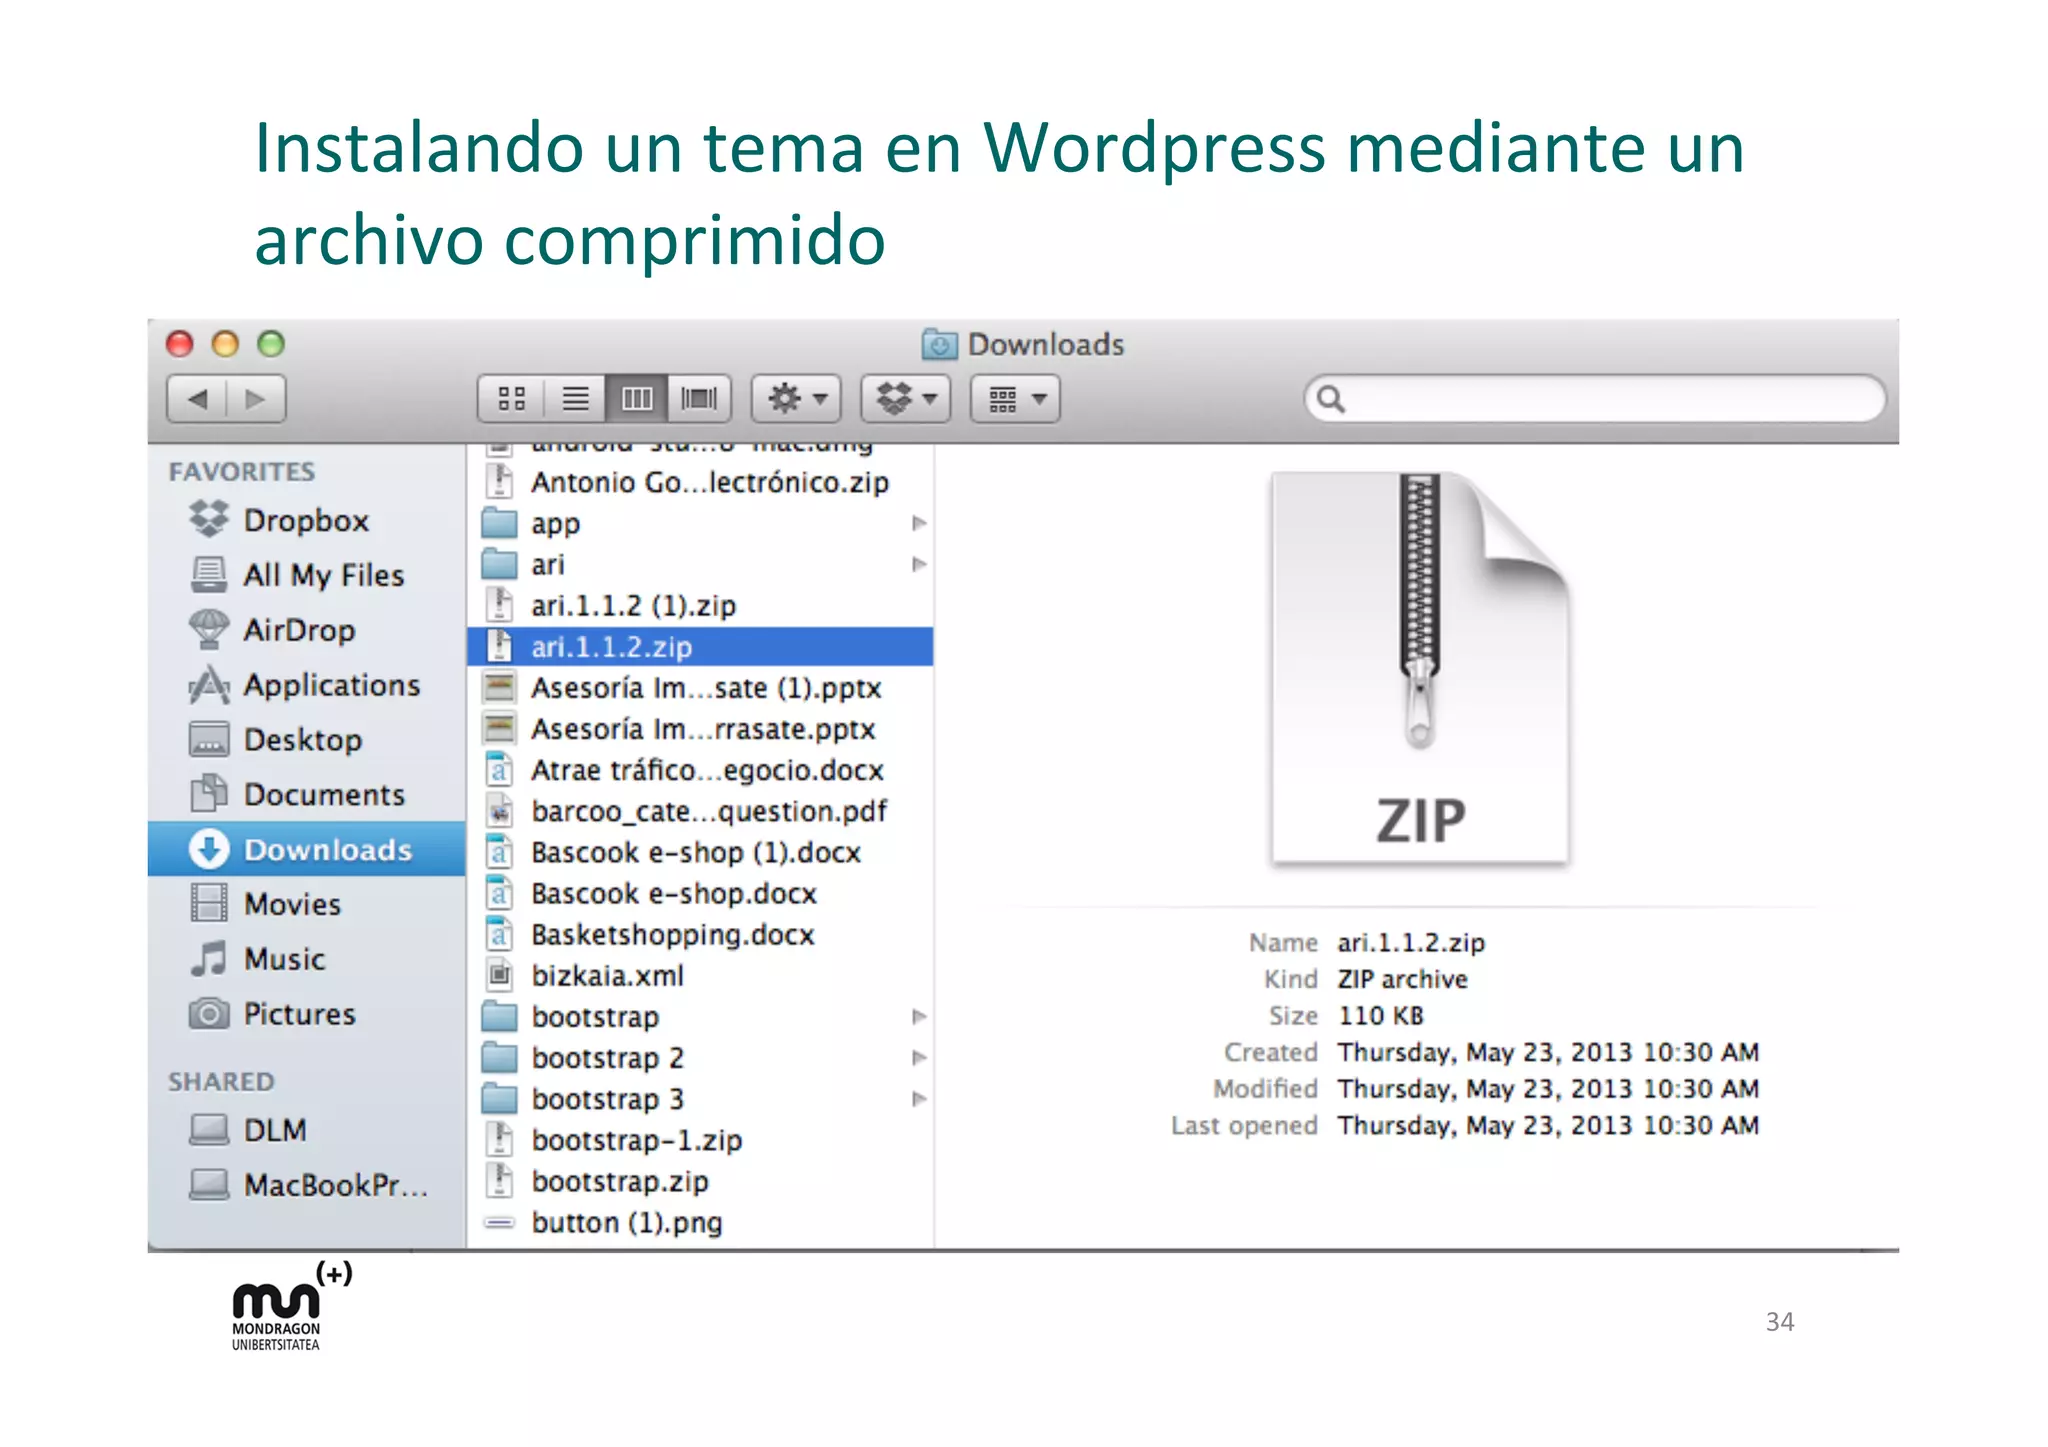Image resolution: width=2048 pixels, height=1447 pixels.
Task: Click the large ZIP preview icon
Action: click(1420, 668)
